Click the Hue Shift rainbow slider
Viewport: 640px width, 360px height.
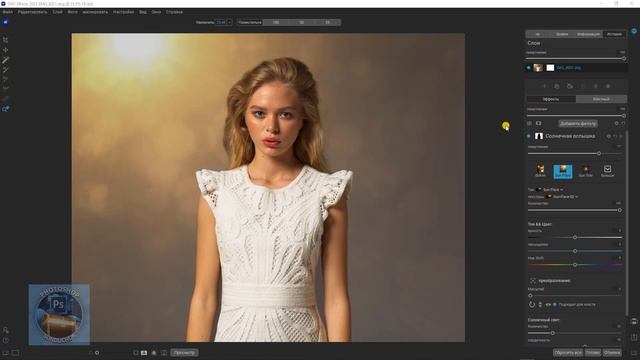tap(575, 265)
